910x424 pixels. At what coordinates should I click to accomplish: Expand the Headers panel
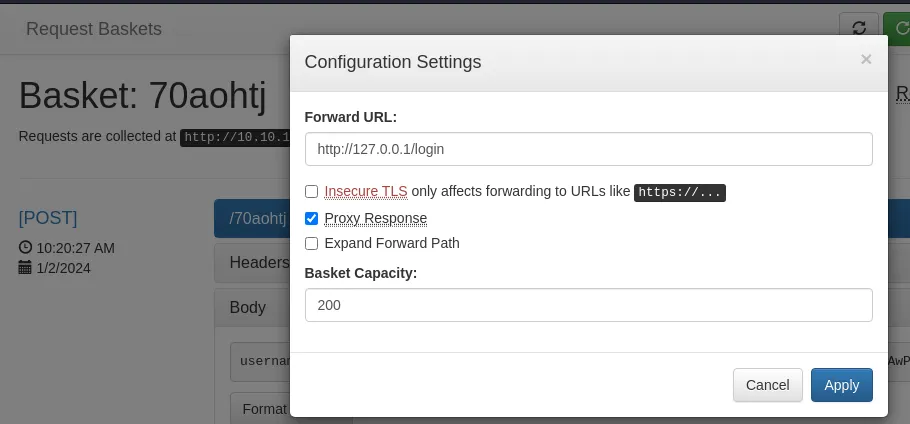pos(252,263)
